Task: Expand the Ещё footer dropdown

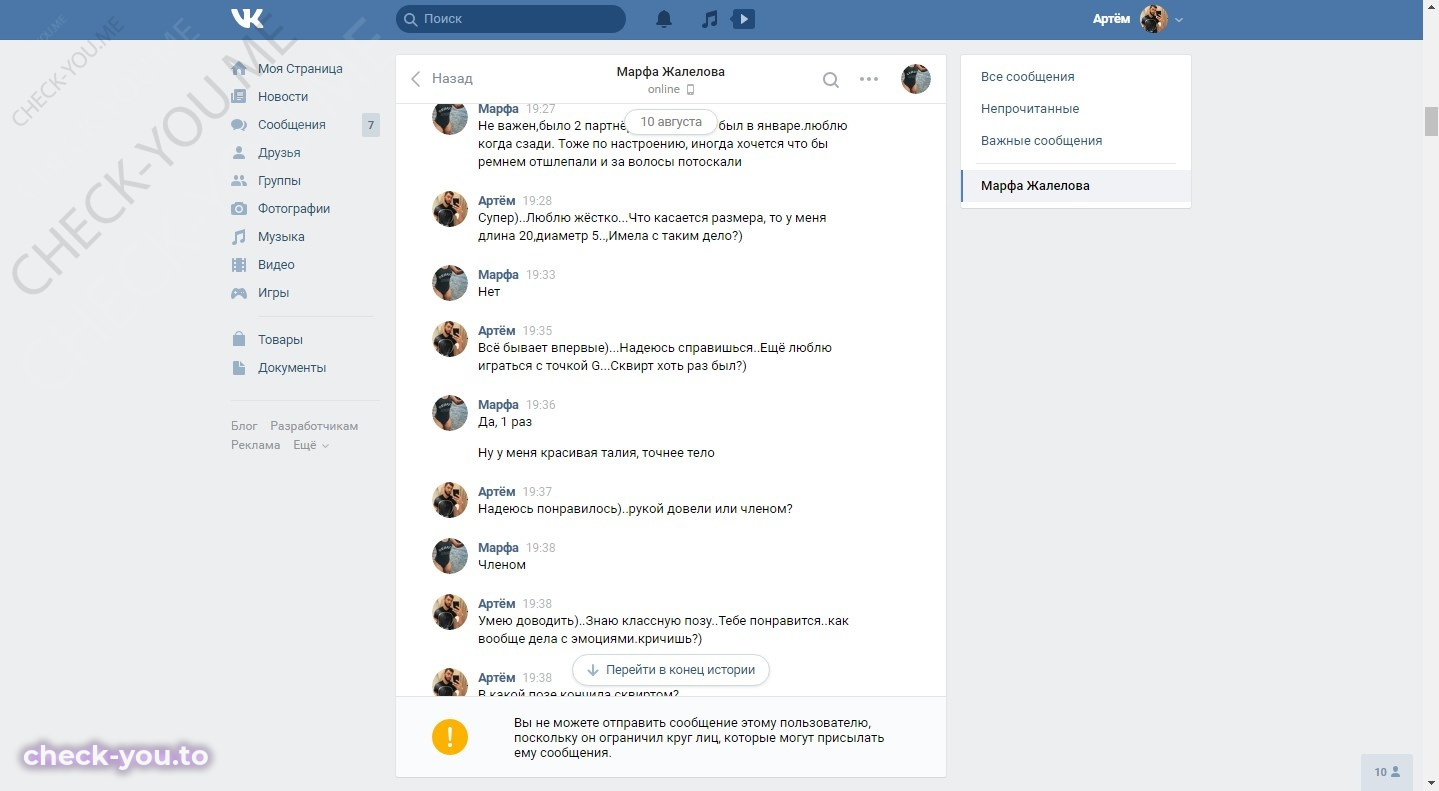Action: point(310,445)
